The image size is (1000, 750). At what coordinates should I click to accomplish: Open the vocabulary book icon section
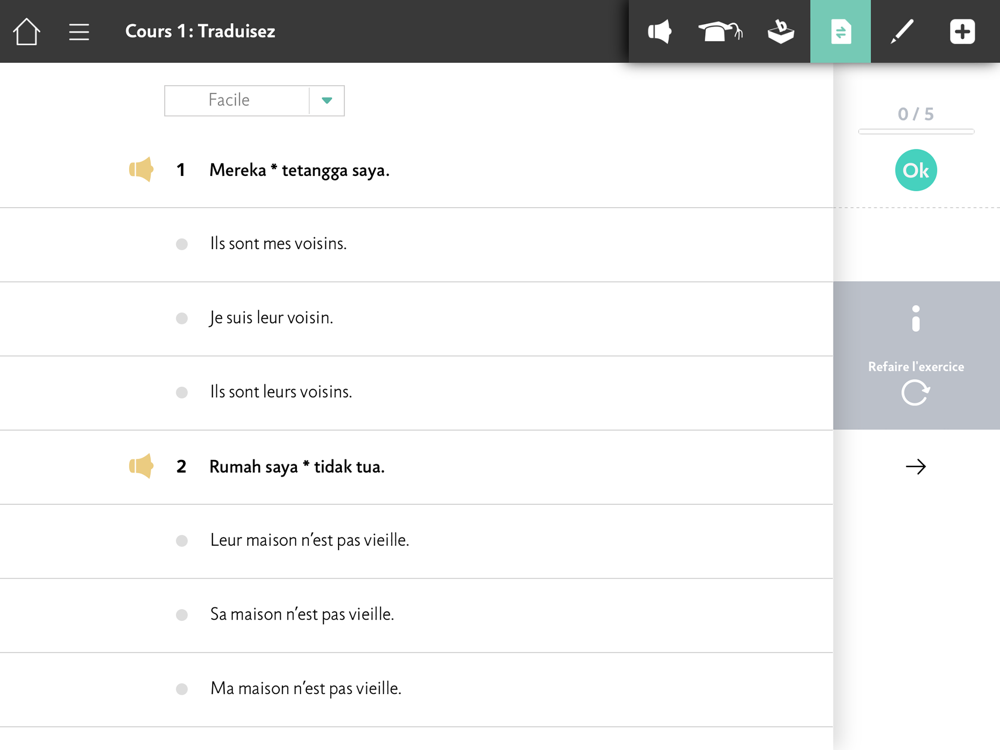coord(781,32)
